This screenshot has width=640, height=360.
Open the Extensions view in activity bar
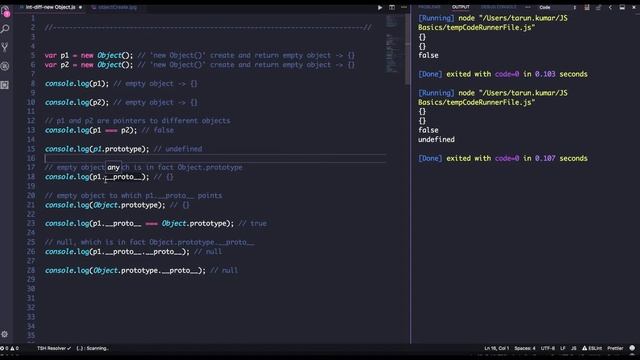[x=5, y=84]
